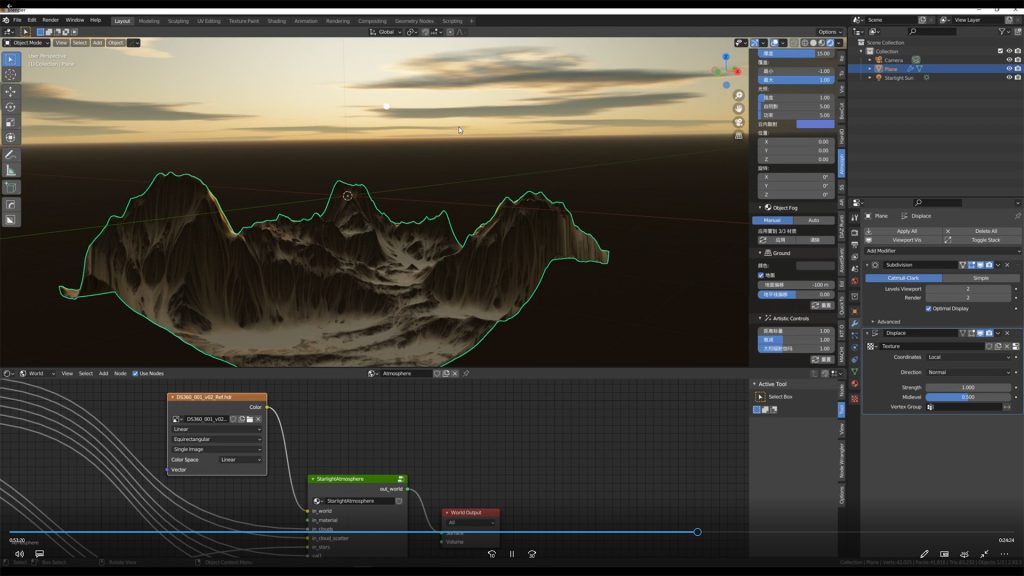Open the Object Mode dropdown
Image resolution: width=1024 pixels, height=576 pixels.
27,43
